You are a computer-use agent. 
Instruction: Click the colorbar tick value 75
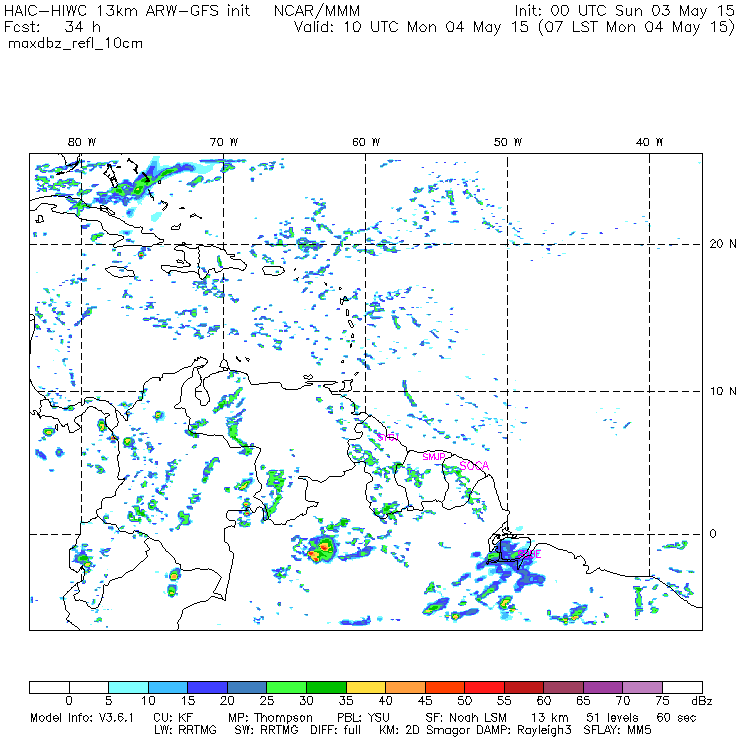pyautogui.click(x=663, y=701)
